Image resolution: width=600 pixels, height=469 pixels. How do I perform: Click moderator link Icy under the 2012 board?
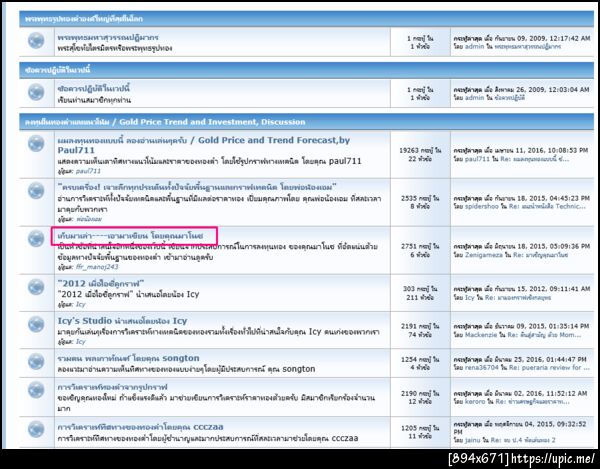80,305
